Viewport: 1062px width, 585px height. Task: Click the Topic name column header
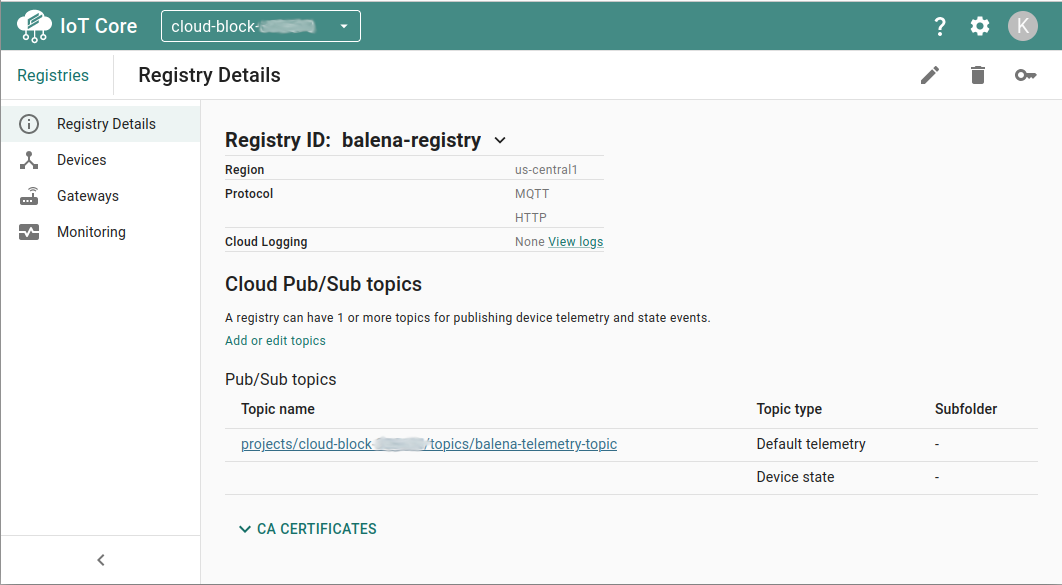278,409
